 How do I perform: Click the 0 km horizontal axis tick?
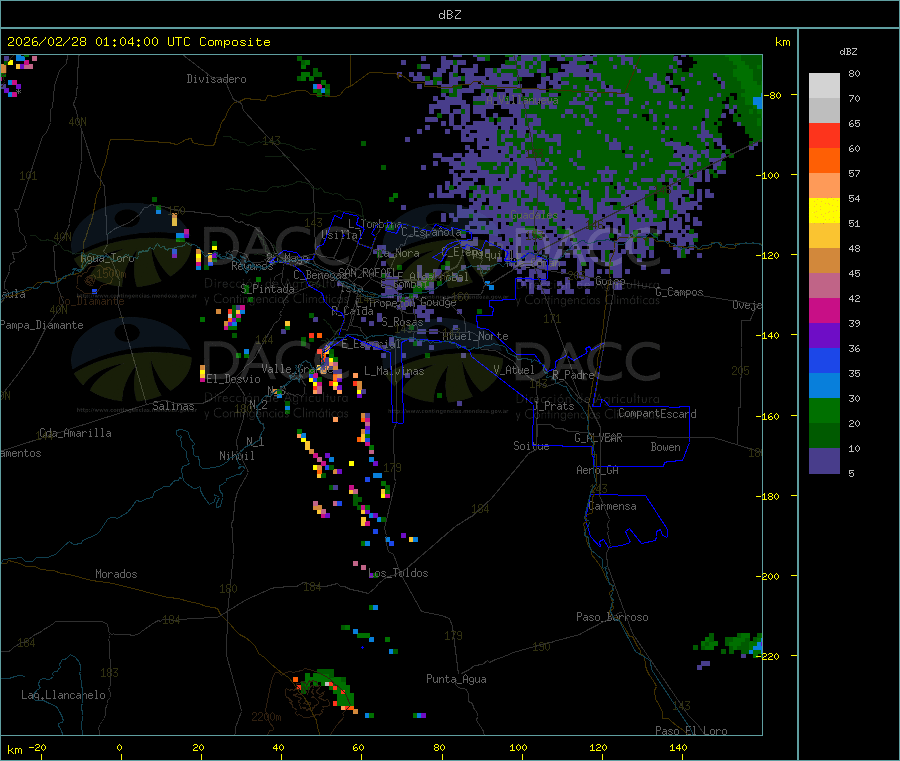tap(119, 747)
